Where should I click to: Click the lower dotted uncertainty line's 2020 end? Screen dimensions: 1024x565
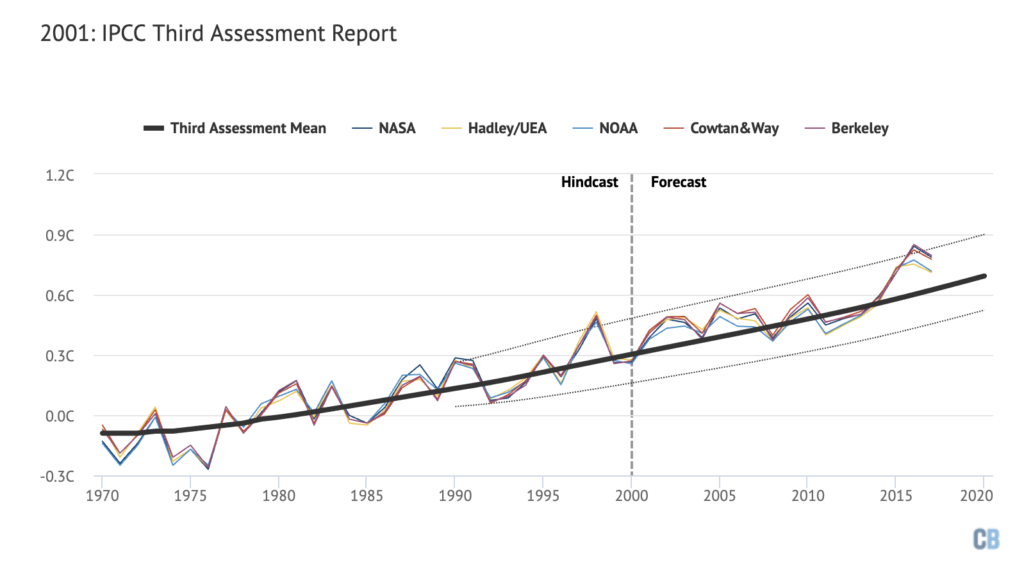click(982, 311)
